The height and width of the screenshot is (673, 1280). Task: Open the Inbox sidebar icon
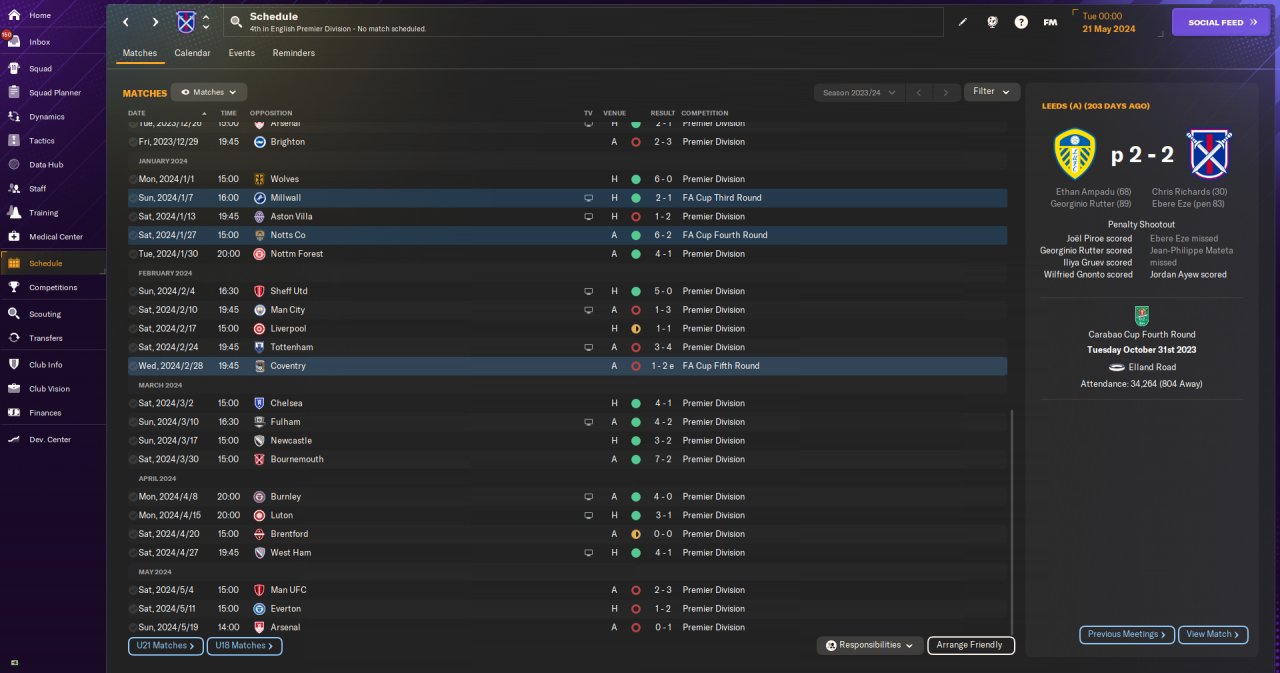tap(14, 42)
